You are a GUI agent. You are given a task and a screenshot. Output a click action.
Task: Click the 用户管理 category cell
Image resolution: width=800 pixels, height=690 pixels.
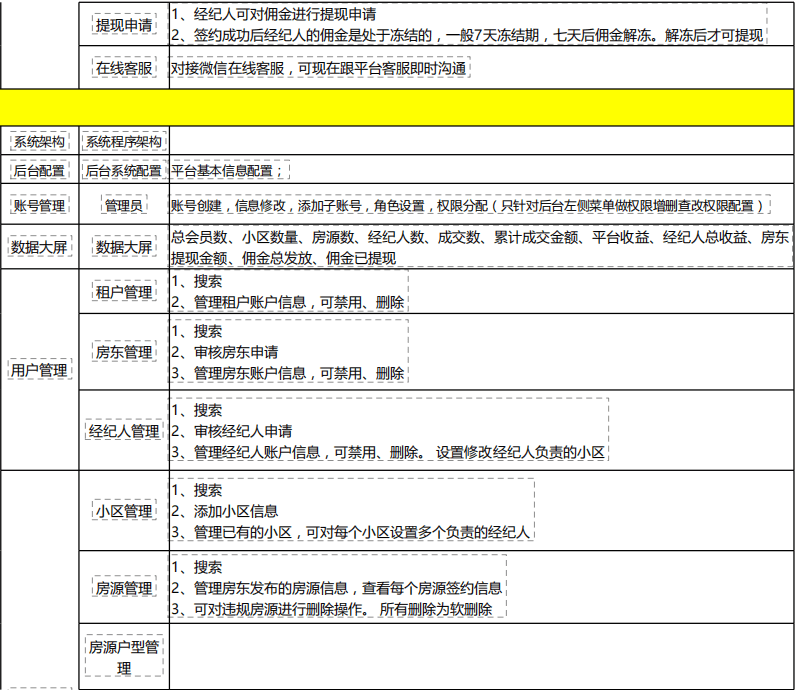click(x=39, y=370)
